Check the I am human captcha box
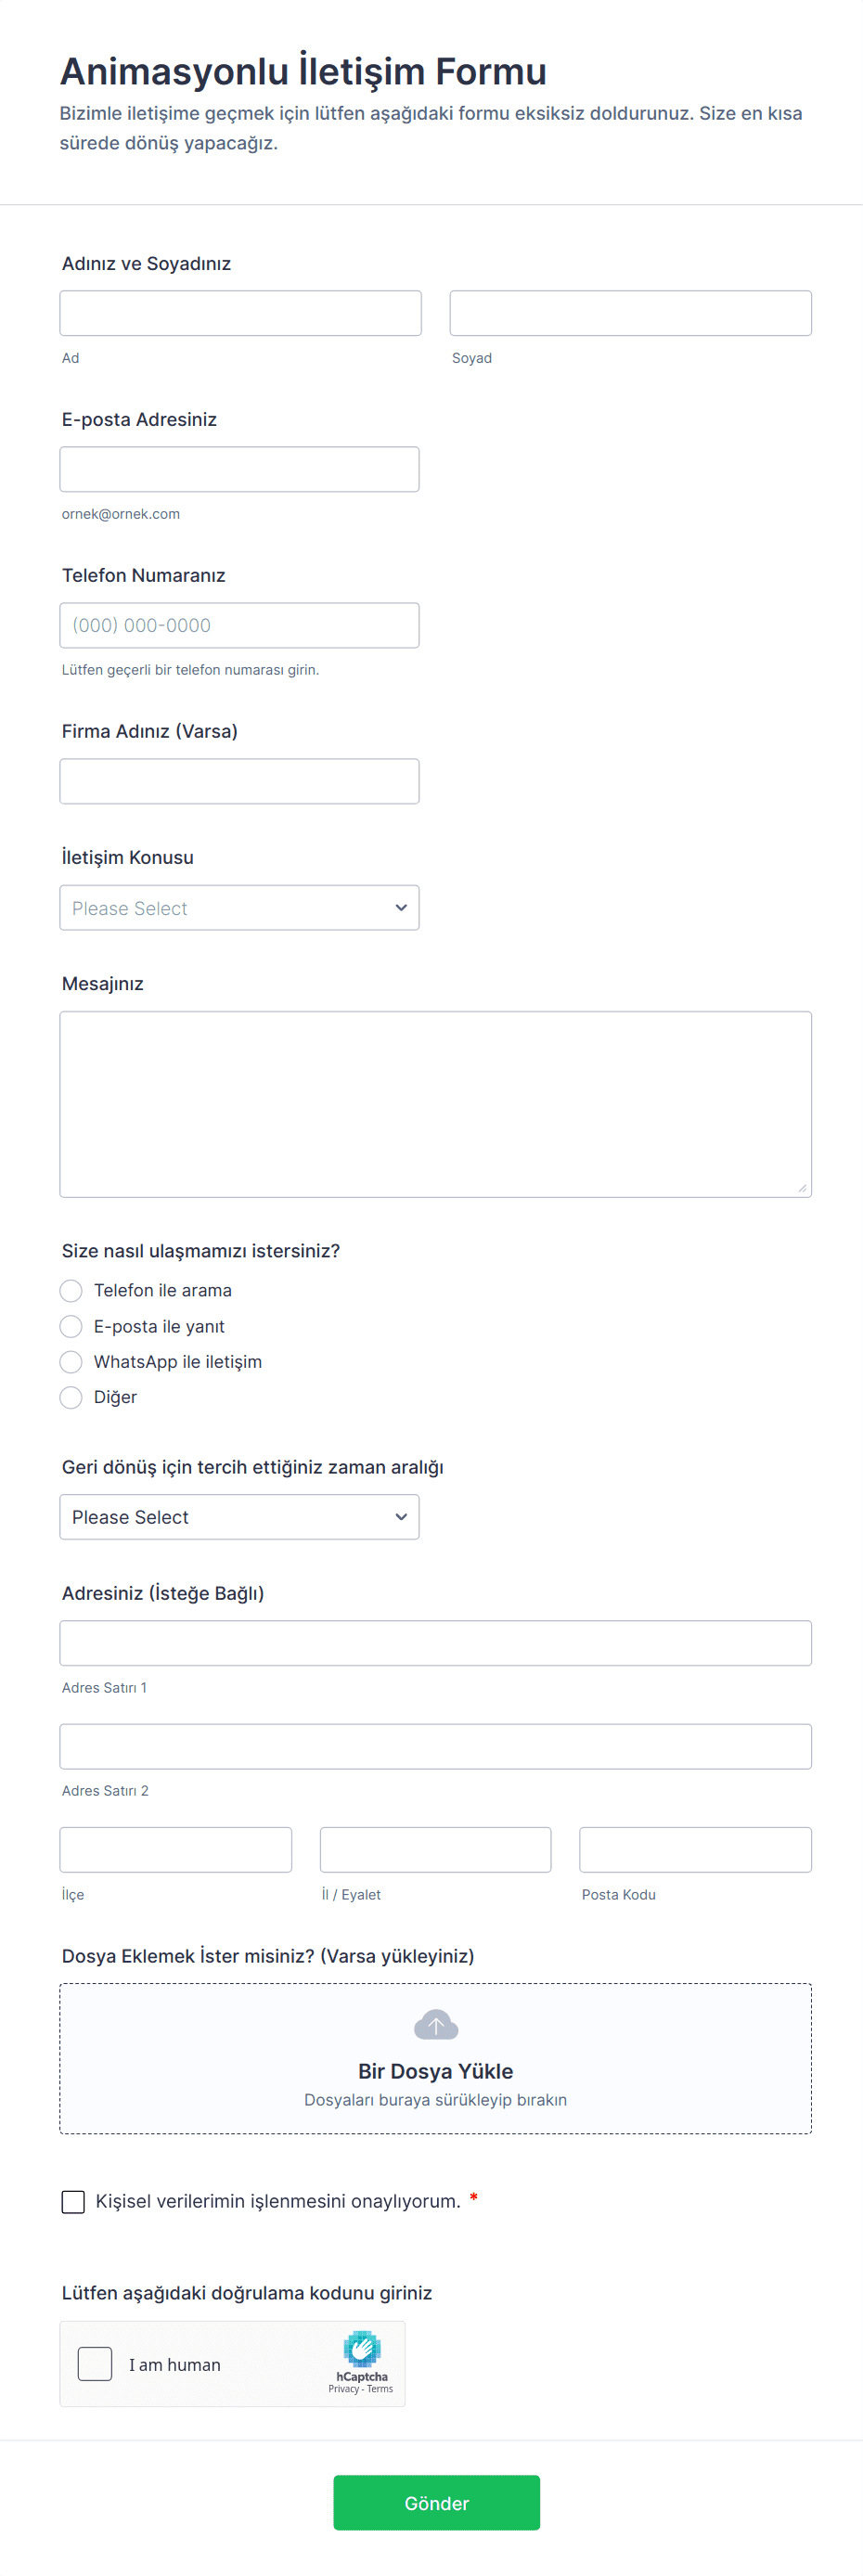The image size is (863, 2576). 95,2364
